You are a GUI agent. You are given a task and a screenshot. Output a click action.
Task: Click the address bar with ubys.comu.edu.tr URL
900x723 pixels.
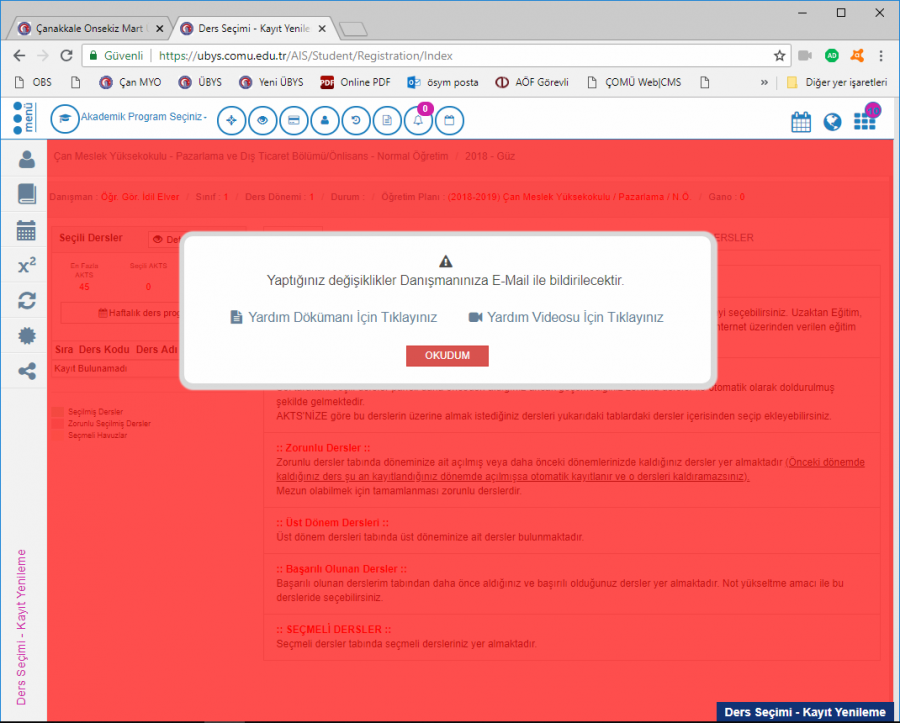click(436, 56)
